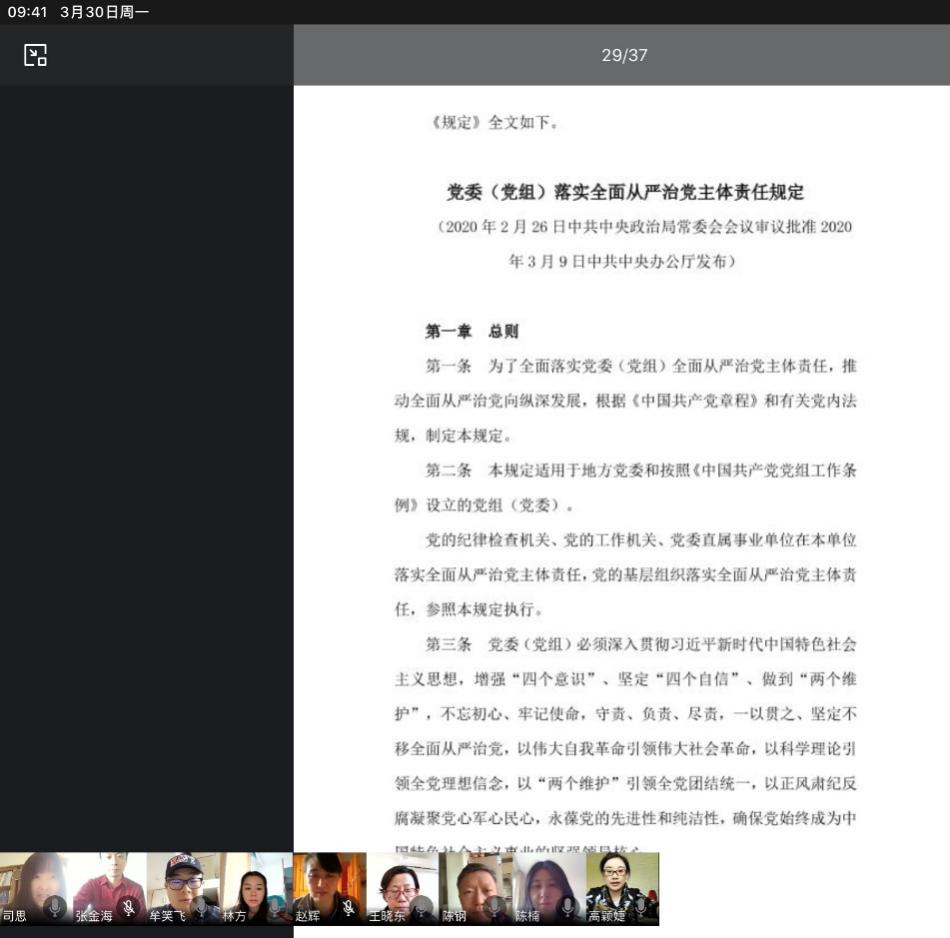This screenshot has height=938, width=950.
Task: Click the line beginning 落实全面从严治党主体责任，党的基层
Action: (x=625, y=574)
